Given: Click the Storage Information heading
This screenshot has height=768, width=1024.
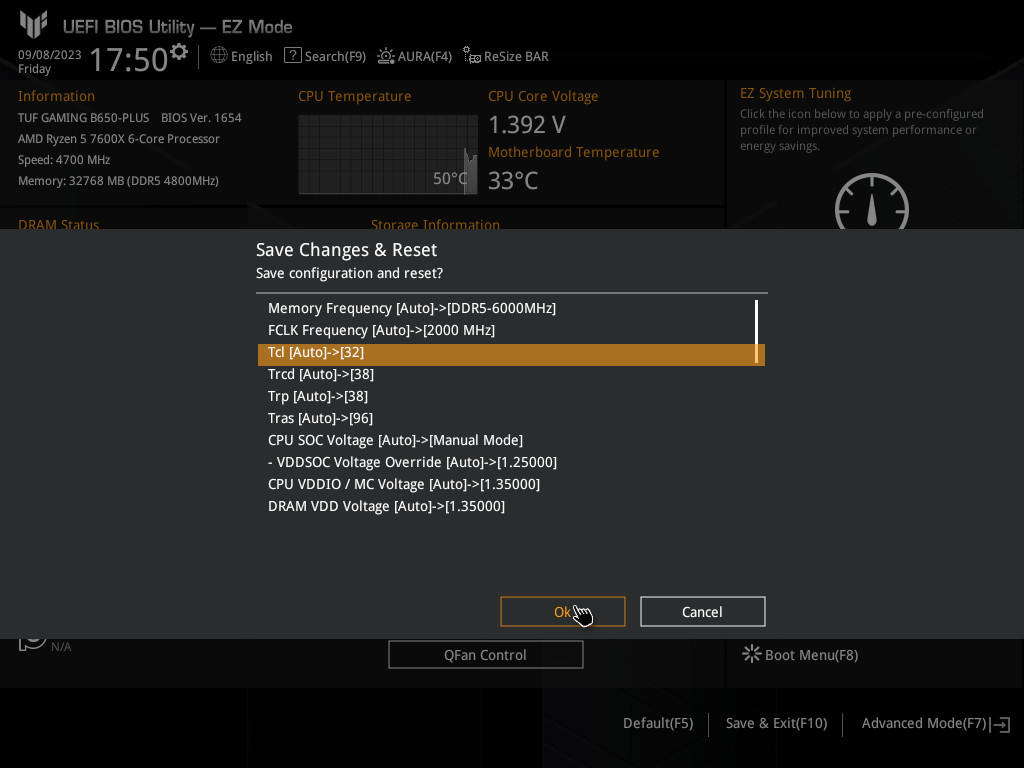Looking at the screenshot, I should click(x=435, y=223).
